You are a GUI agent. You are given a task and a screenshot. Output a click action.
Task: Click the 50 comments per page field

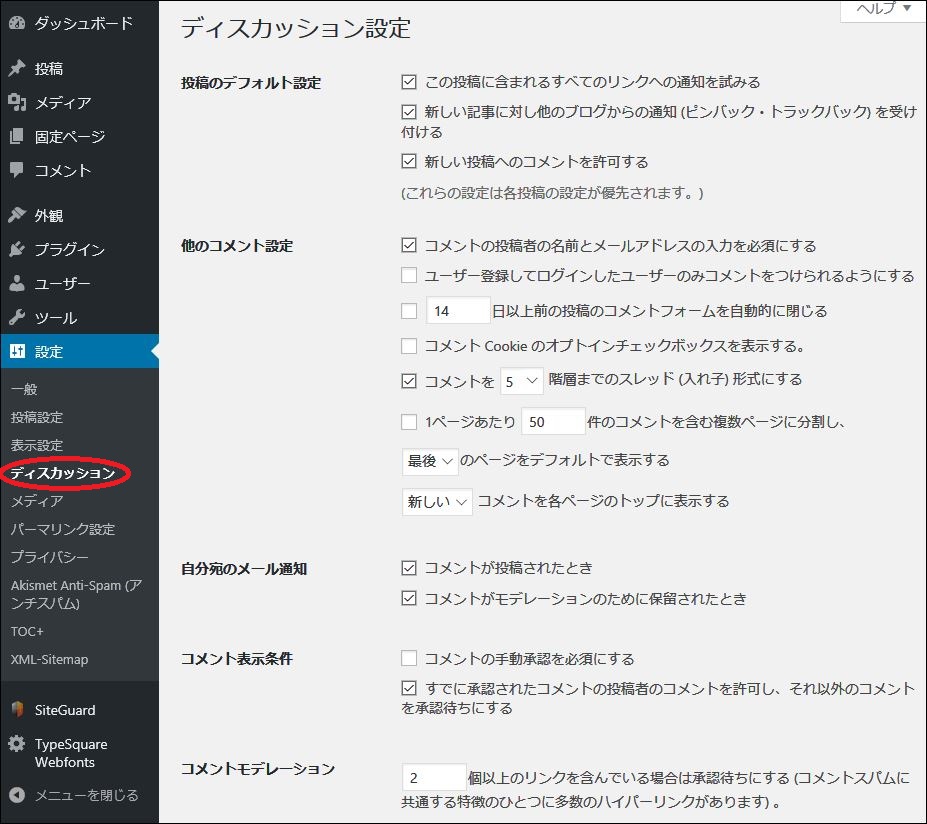[x=553, y=421]
